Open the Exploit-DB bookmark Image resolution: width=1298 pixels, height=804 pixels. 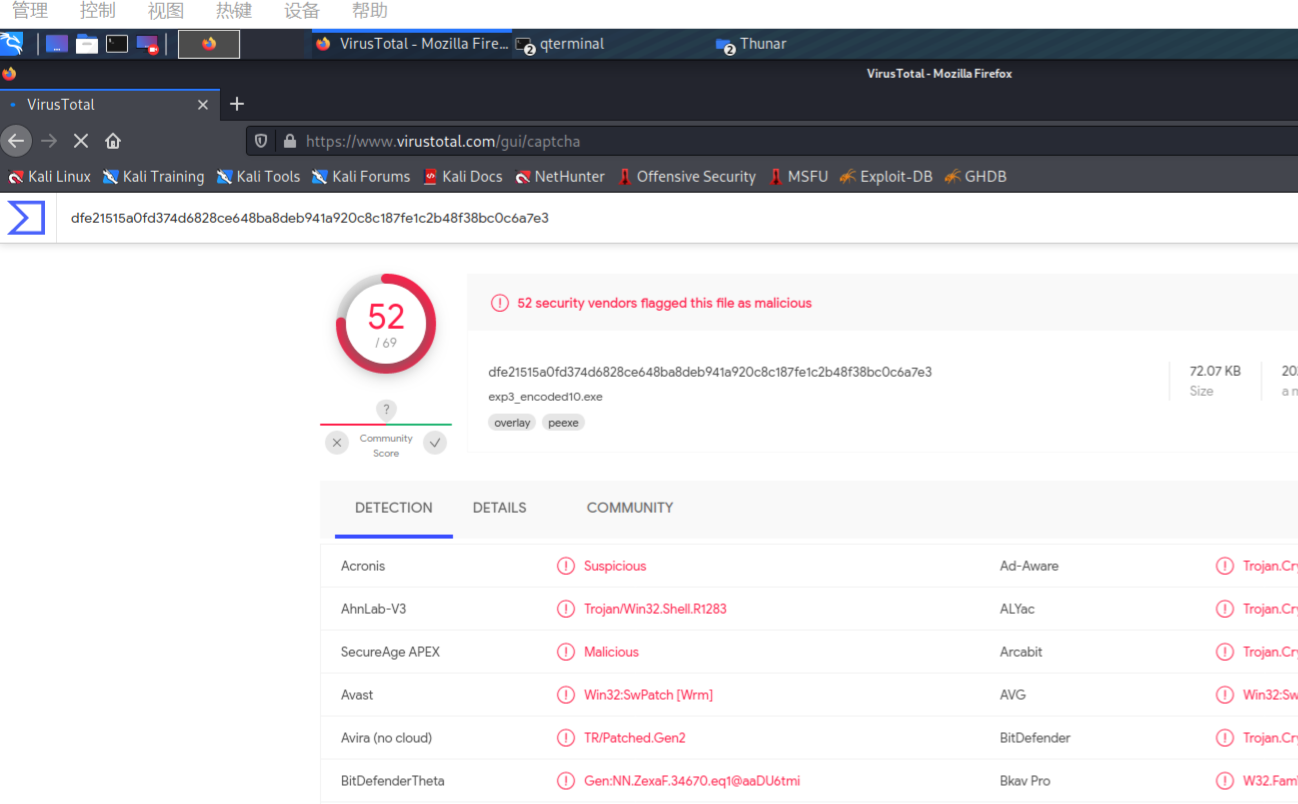(x=886, y=177)
